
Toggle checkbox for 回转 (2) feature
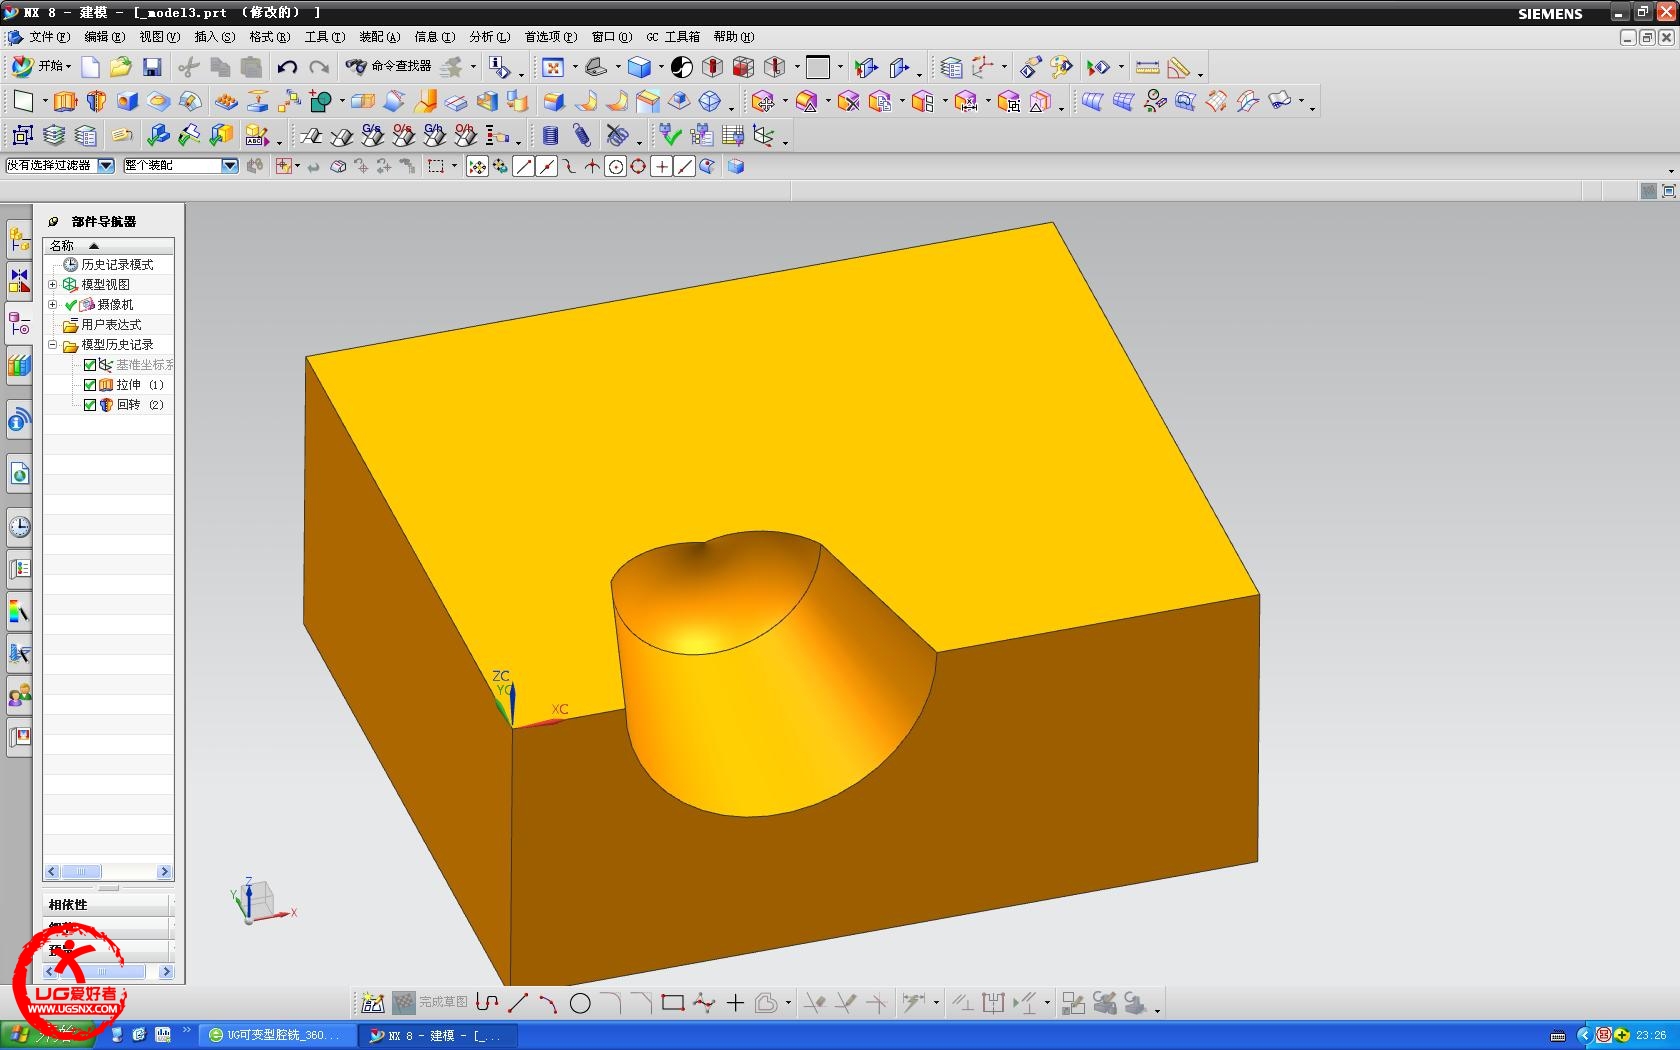[x=90, y=404]
